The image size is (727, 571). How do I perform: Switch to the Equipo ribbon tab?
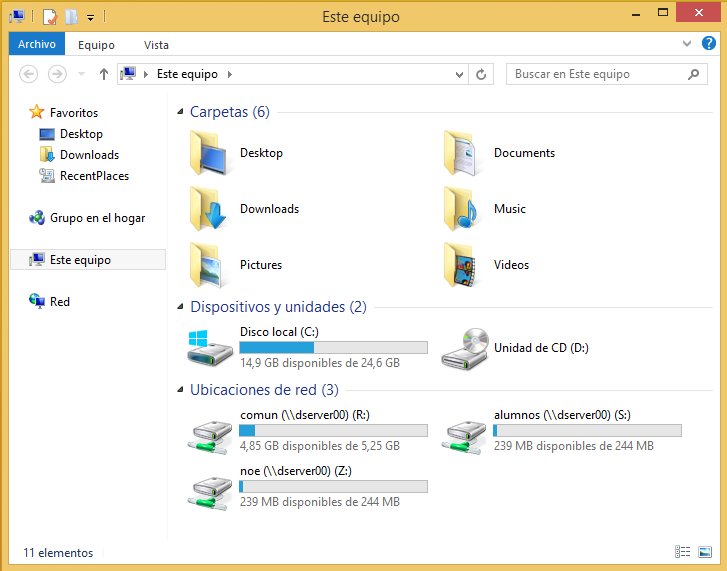point(96,45)
